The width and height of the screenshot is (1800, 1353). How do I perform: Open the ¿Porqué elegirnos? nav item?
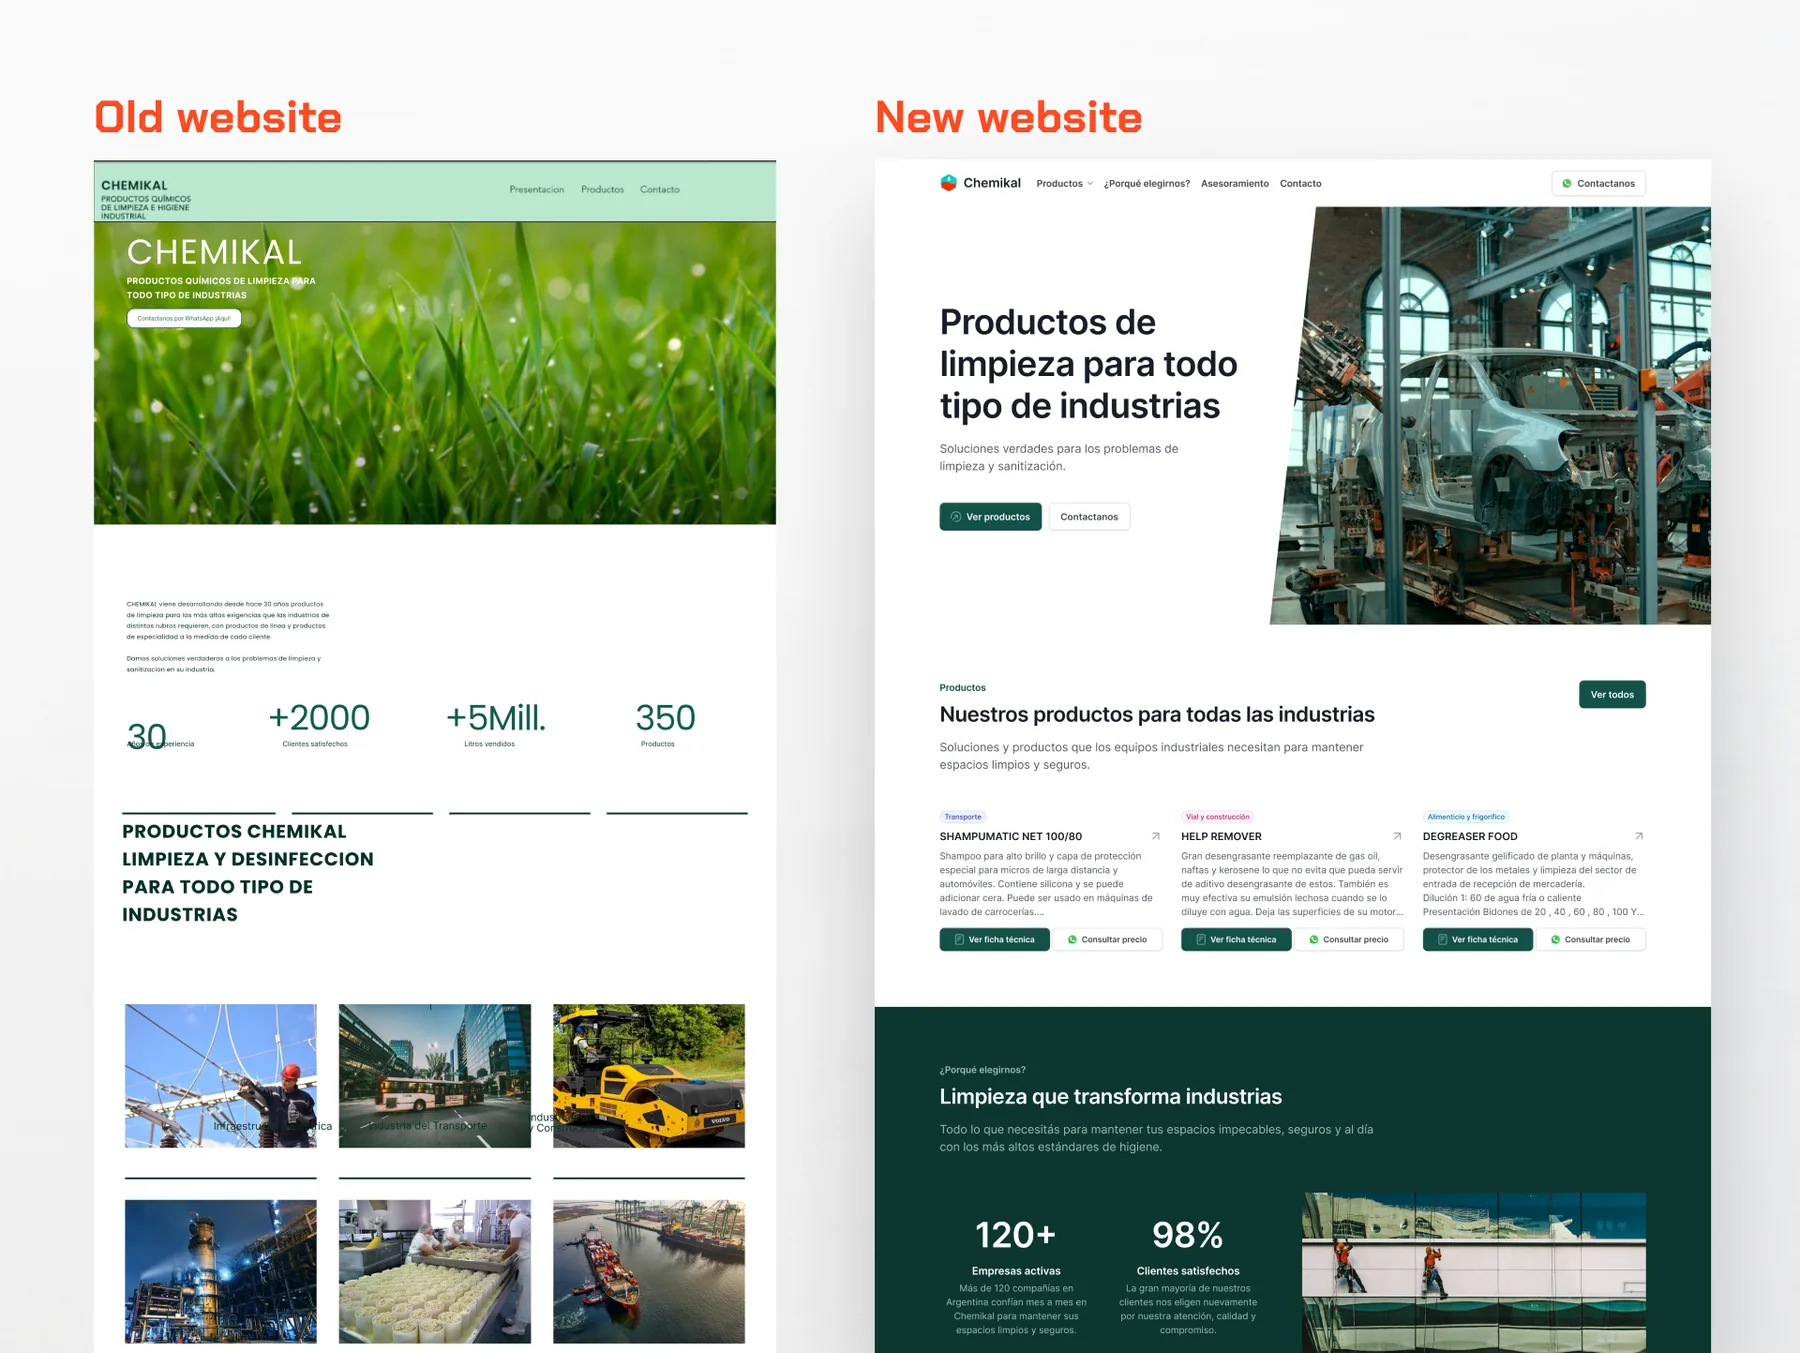(1147, 184)
